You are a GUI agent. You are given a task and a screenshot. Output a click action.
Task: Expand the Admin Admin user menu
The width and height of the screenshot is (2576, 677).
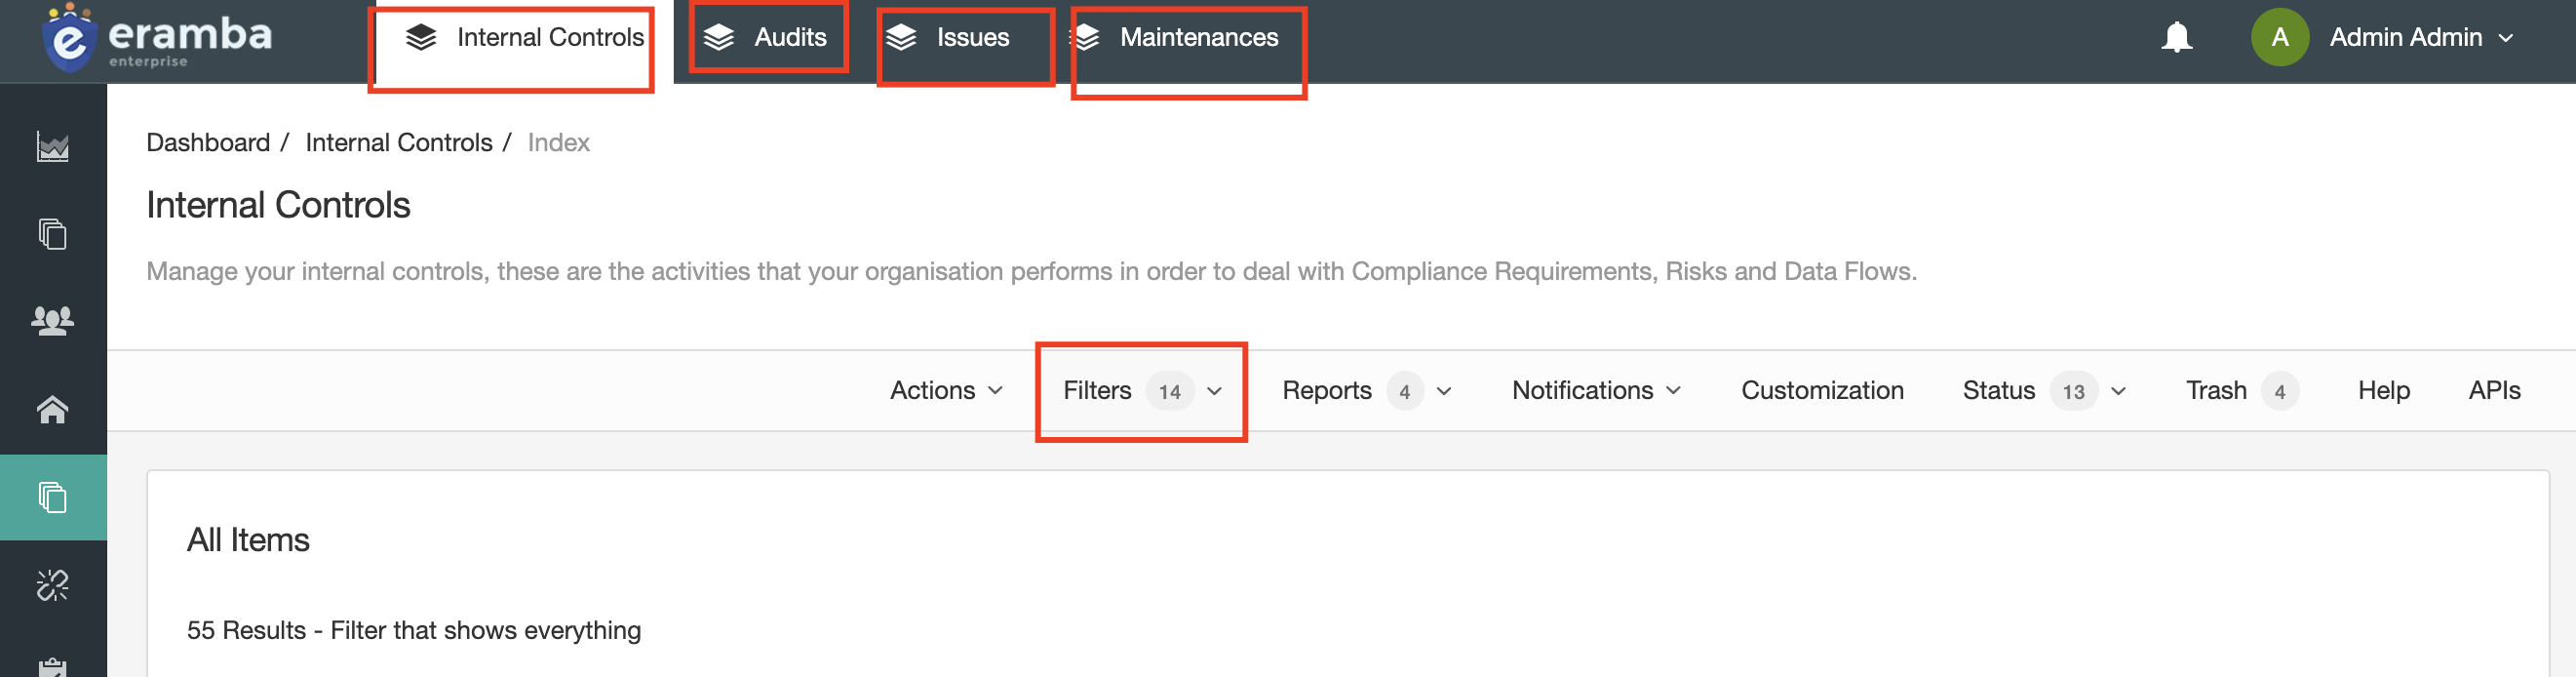[x=2421, y=38]
